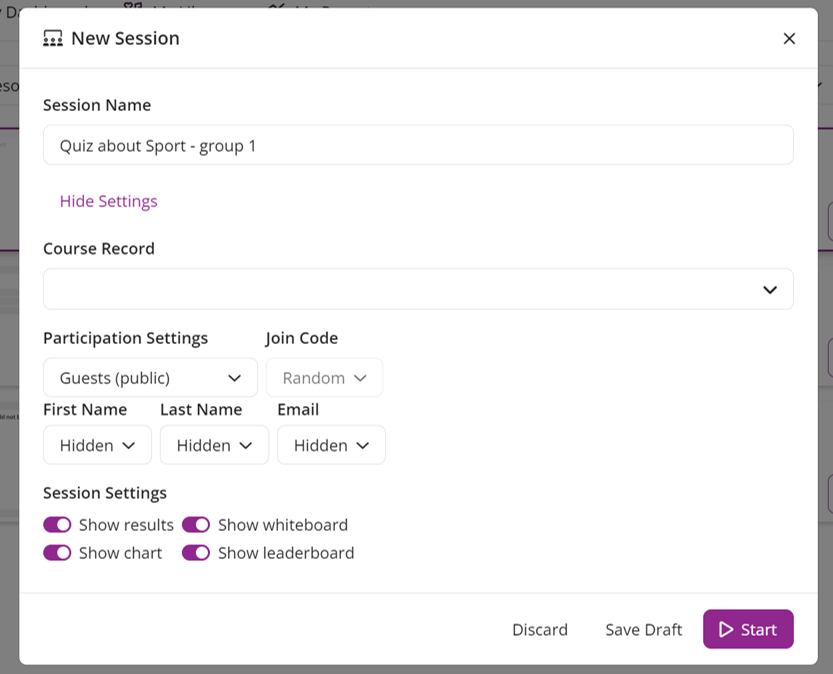This screenshot has width=833, height=674.
Task: Click the session icon beside New Session title
Action: [x=53, y=39]
